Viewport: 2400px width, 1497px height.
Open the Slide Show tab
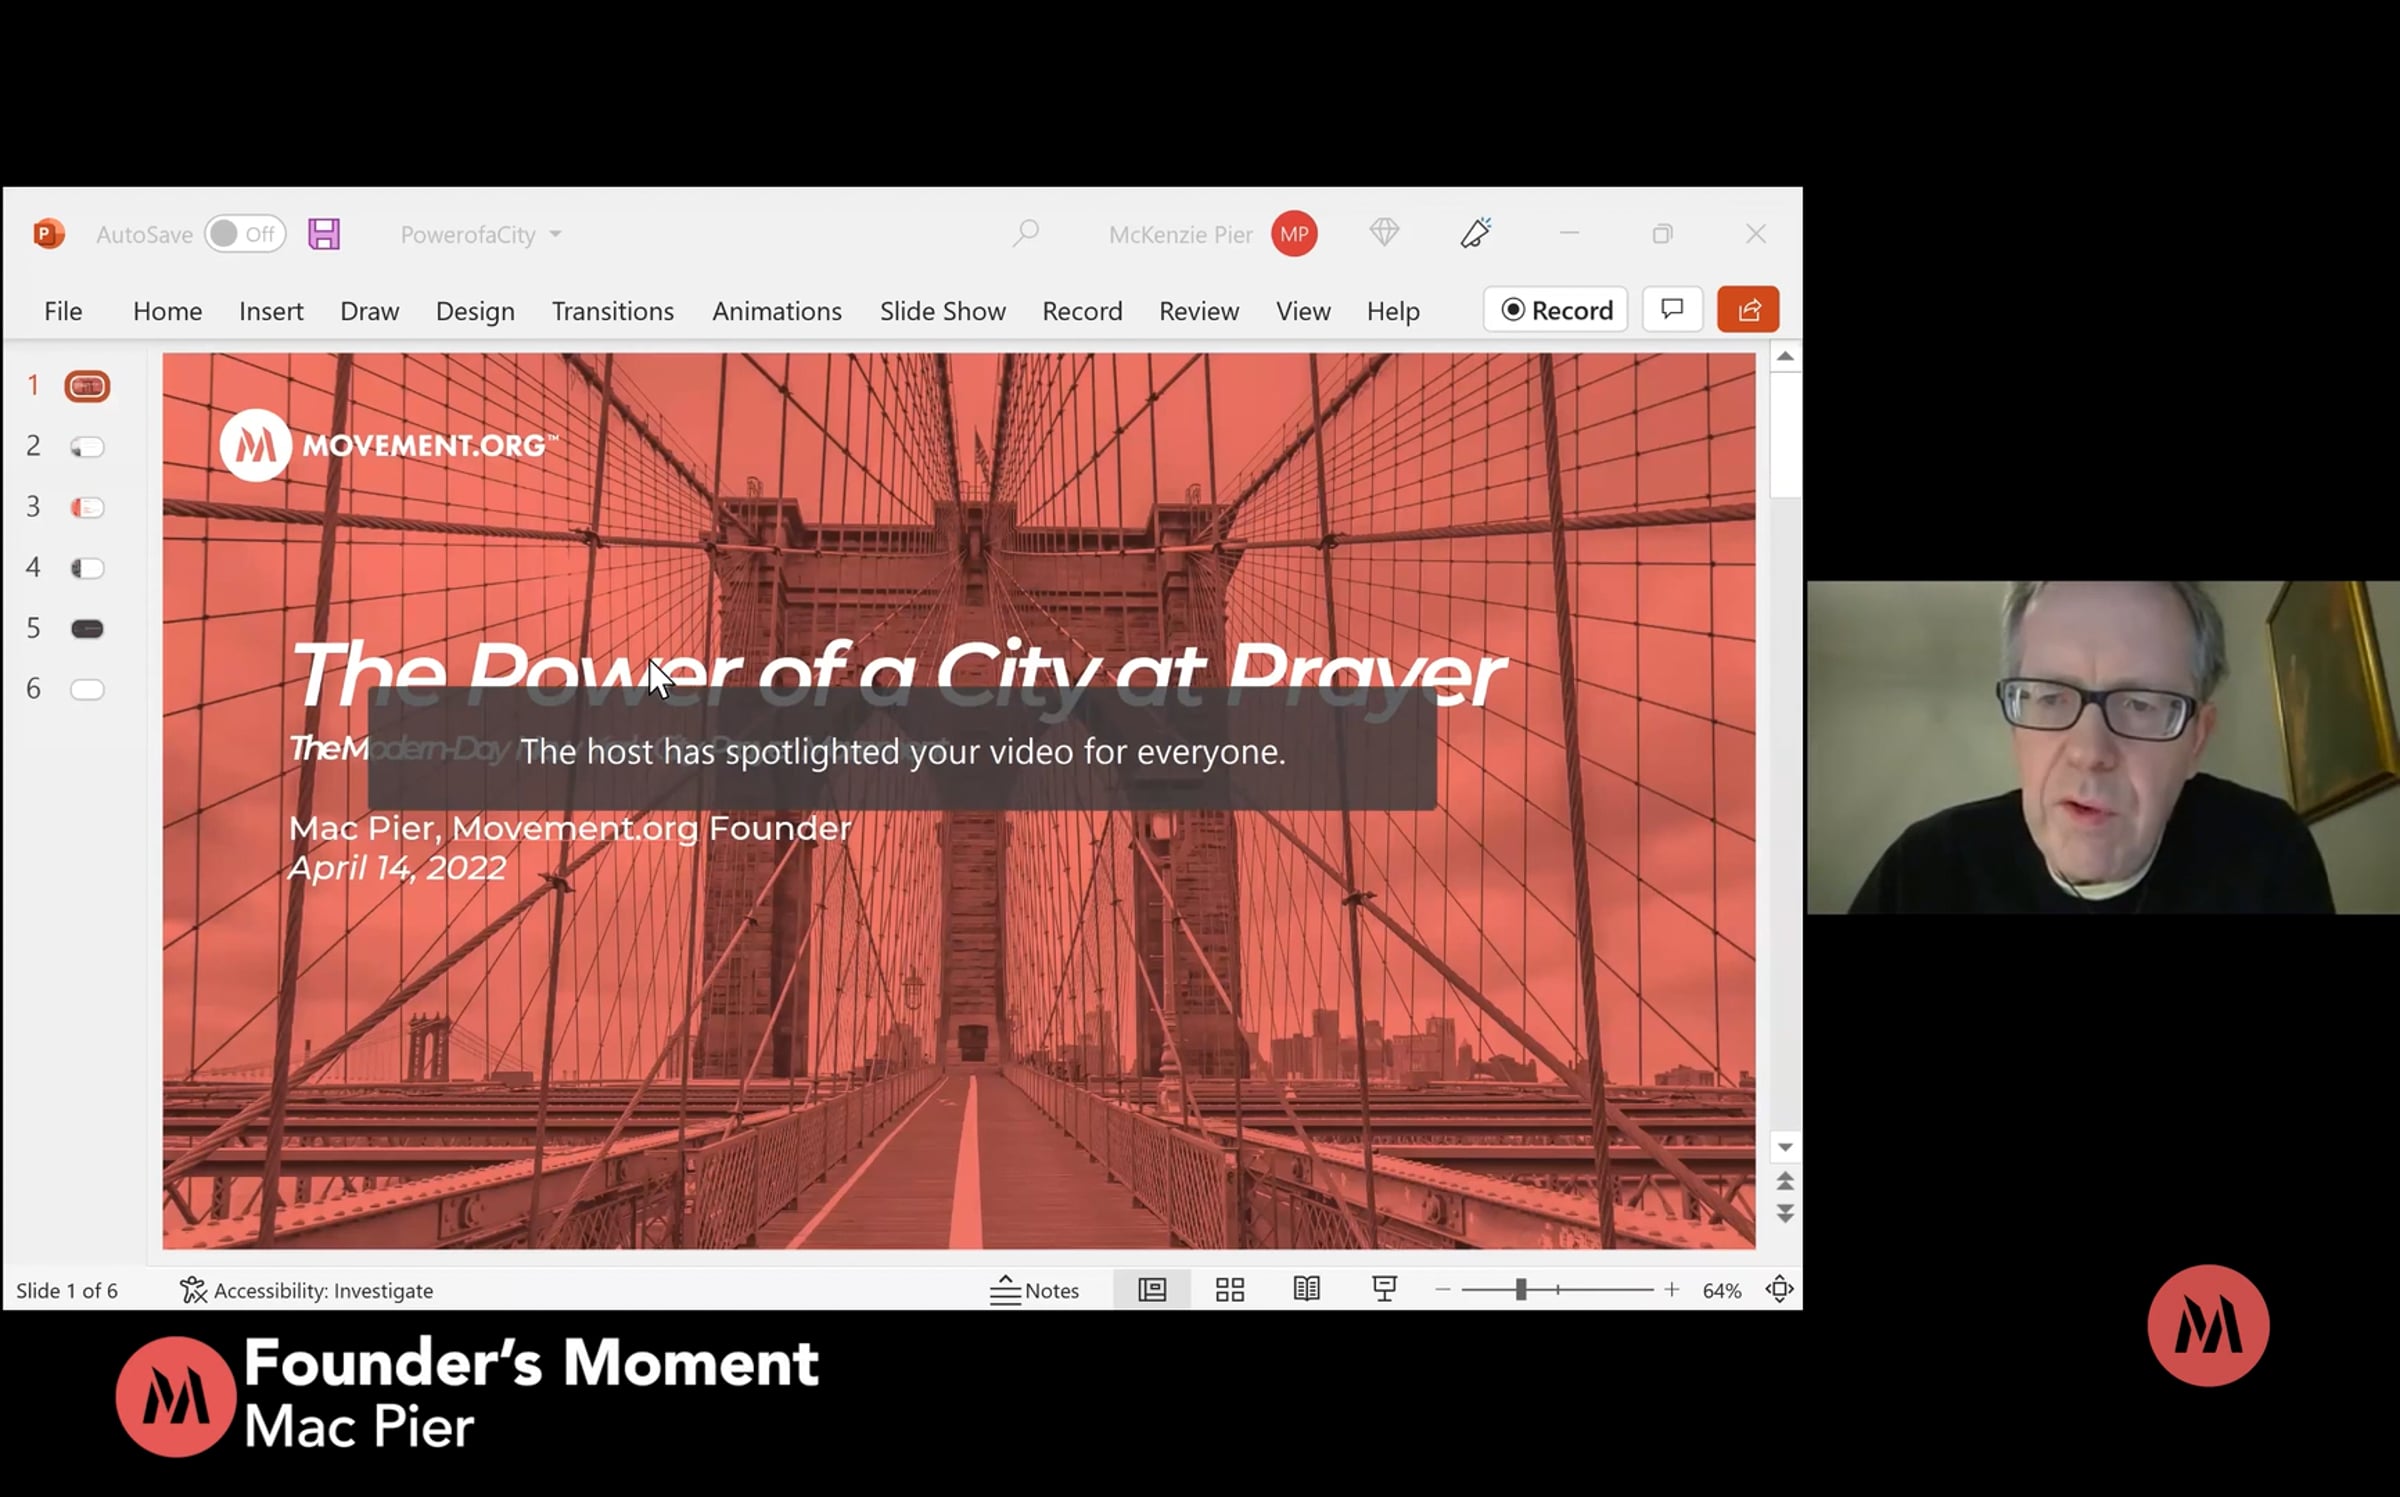click(943, 311)
